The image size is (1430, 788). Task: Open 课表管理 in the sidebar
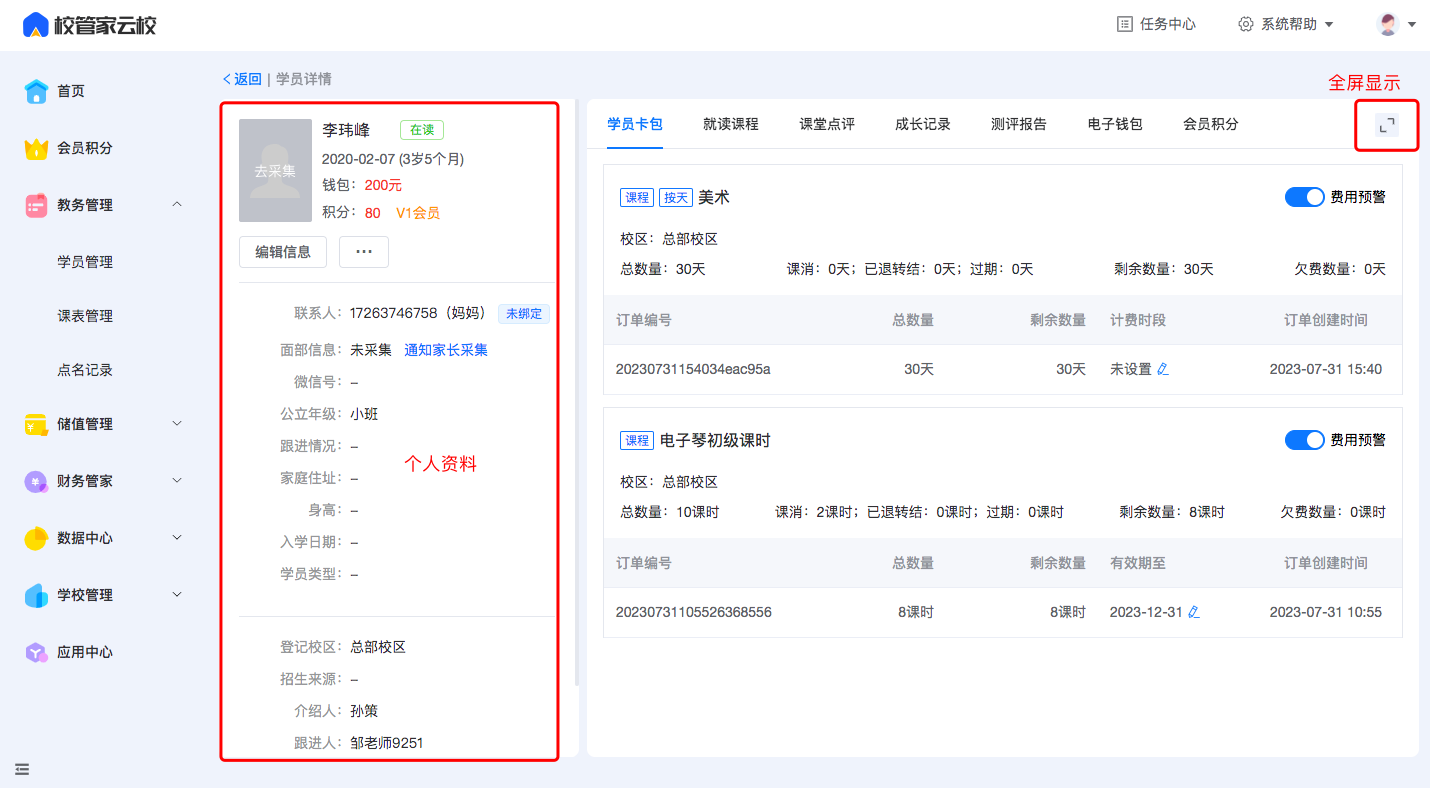coord(85,316)
